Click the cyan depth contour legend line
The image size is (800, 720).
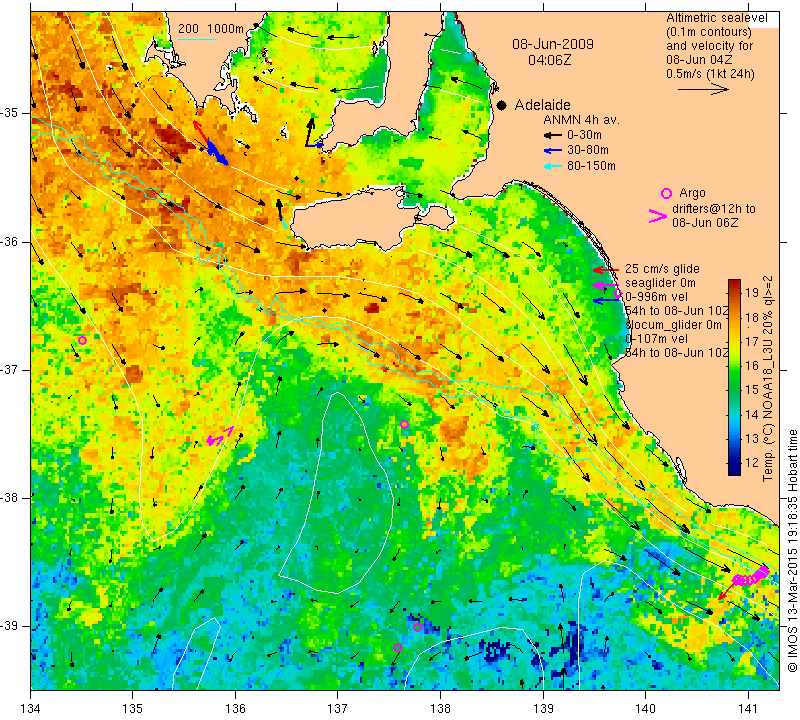click(x=197, y=39)
